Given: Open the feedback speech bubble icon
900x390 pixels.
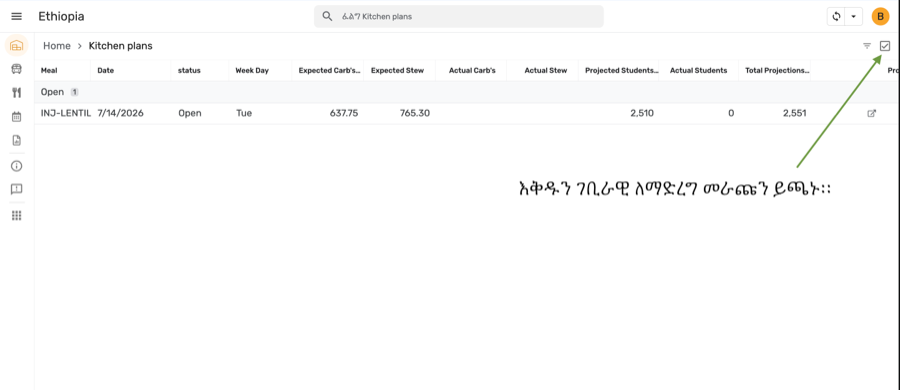Looking at the screenshot, I should tap(17, 189).
